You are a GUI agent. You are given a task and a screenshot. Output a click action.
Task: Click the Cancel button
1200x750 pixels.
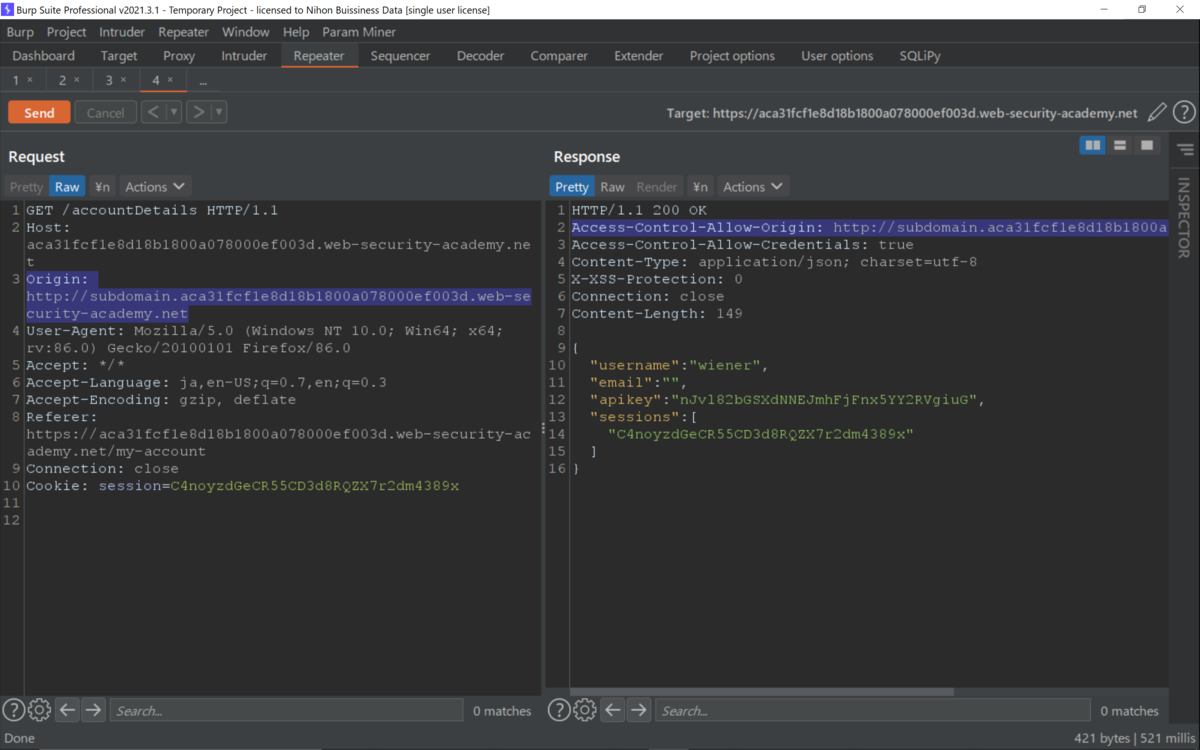coord(105,113)
